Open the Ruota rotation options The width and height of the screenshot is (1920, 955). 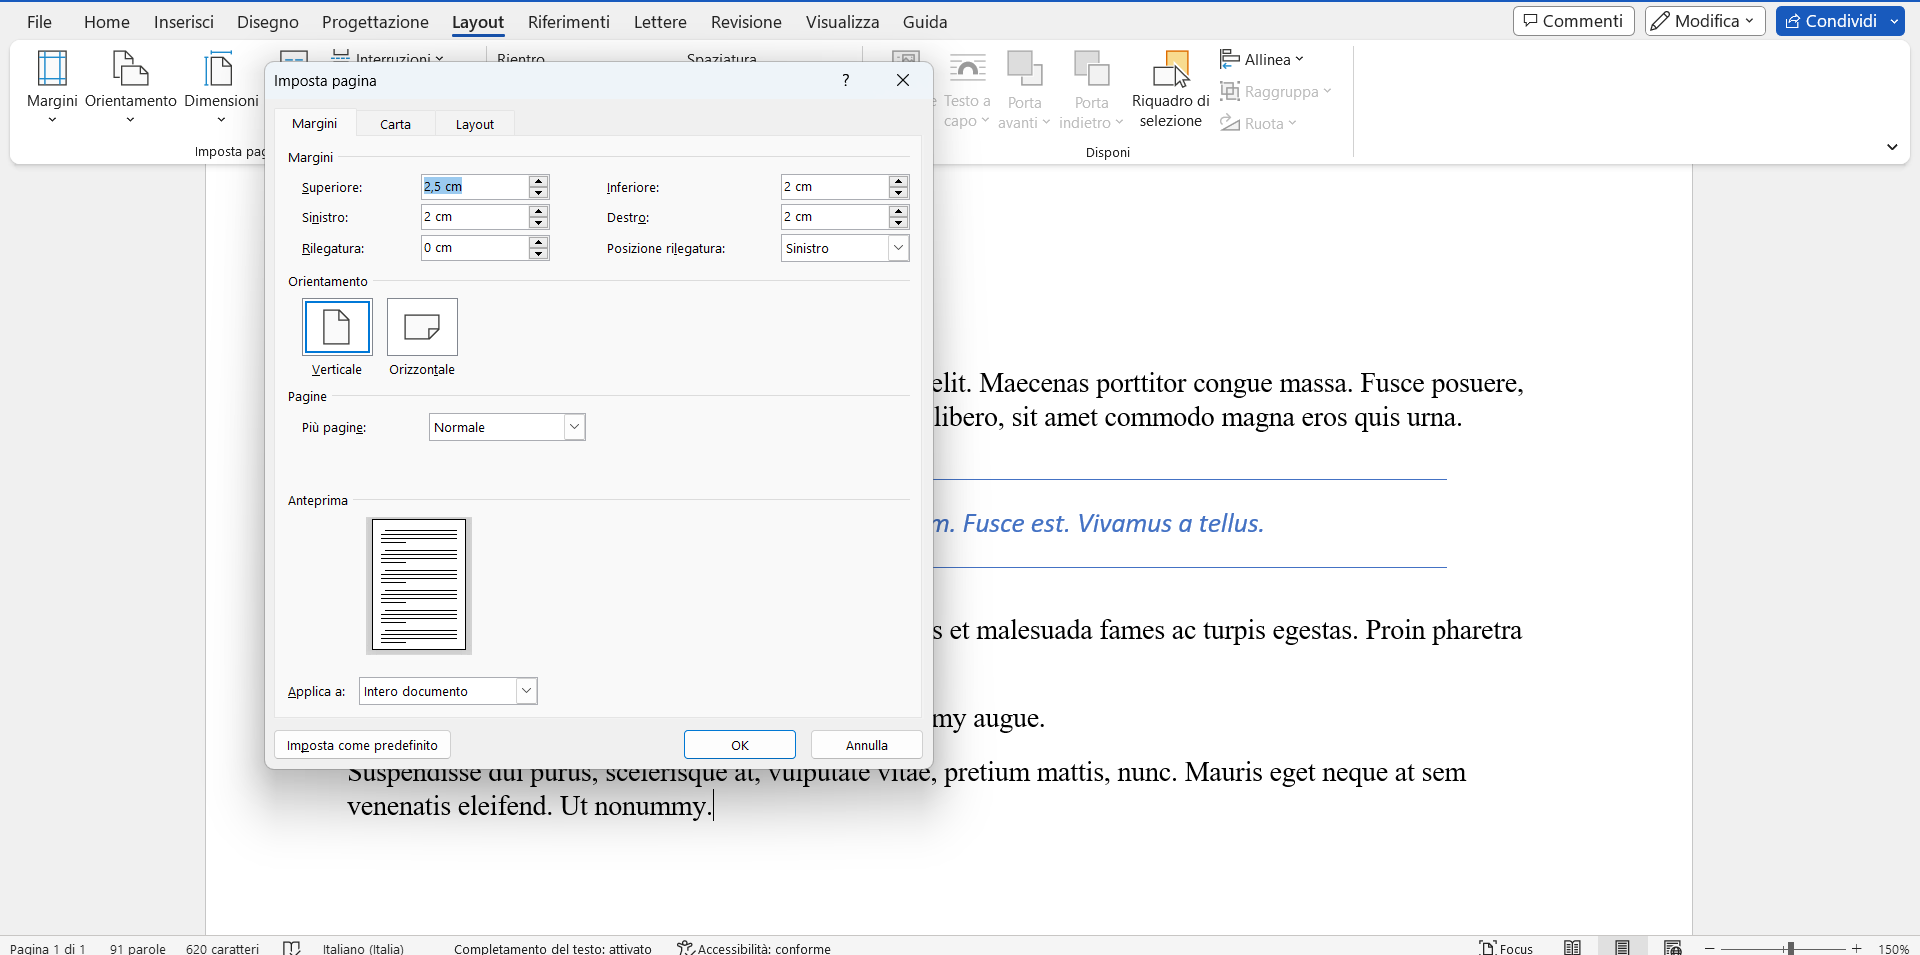click(1258, 123)
